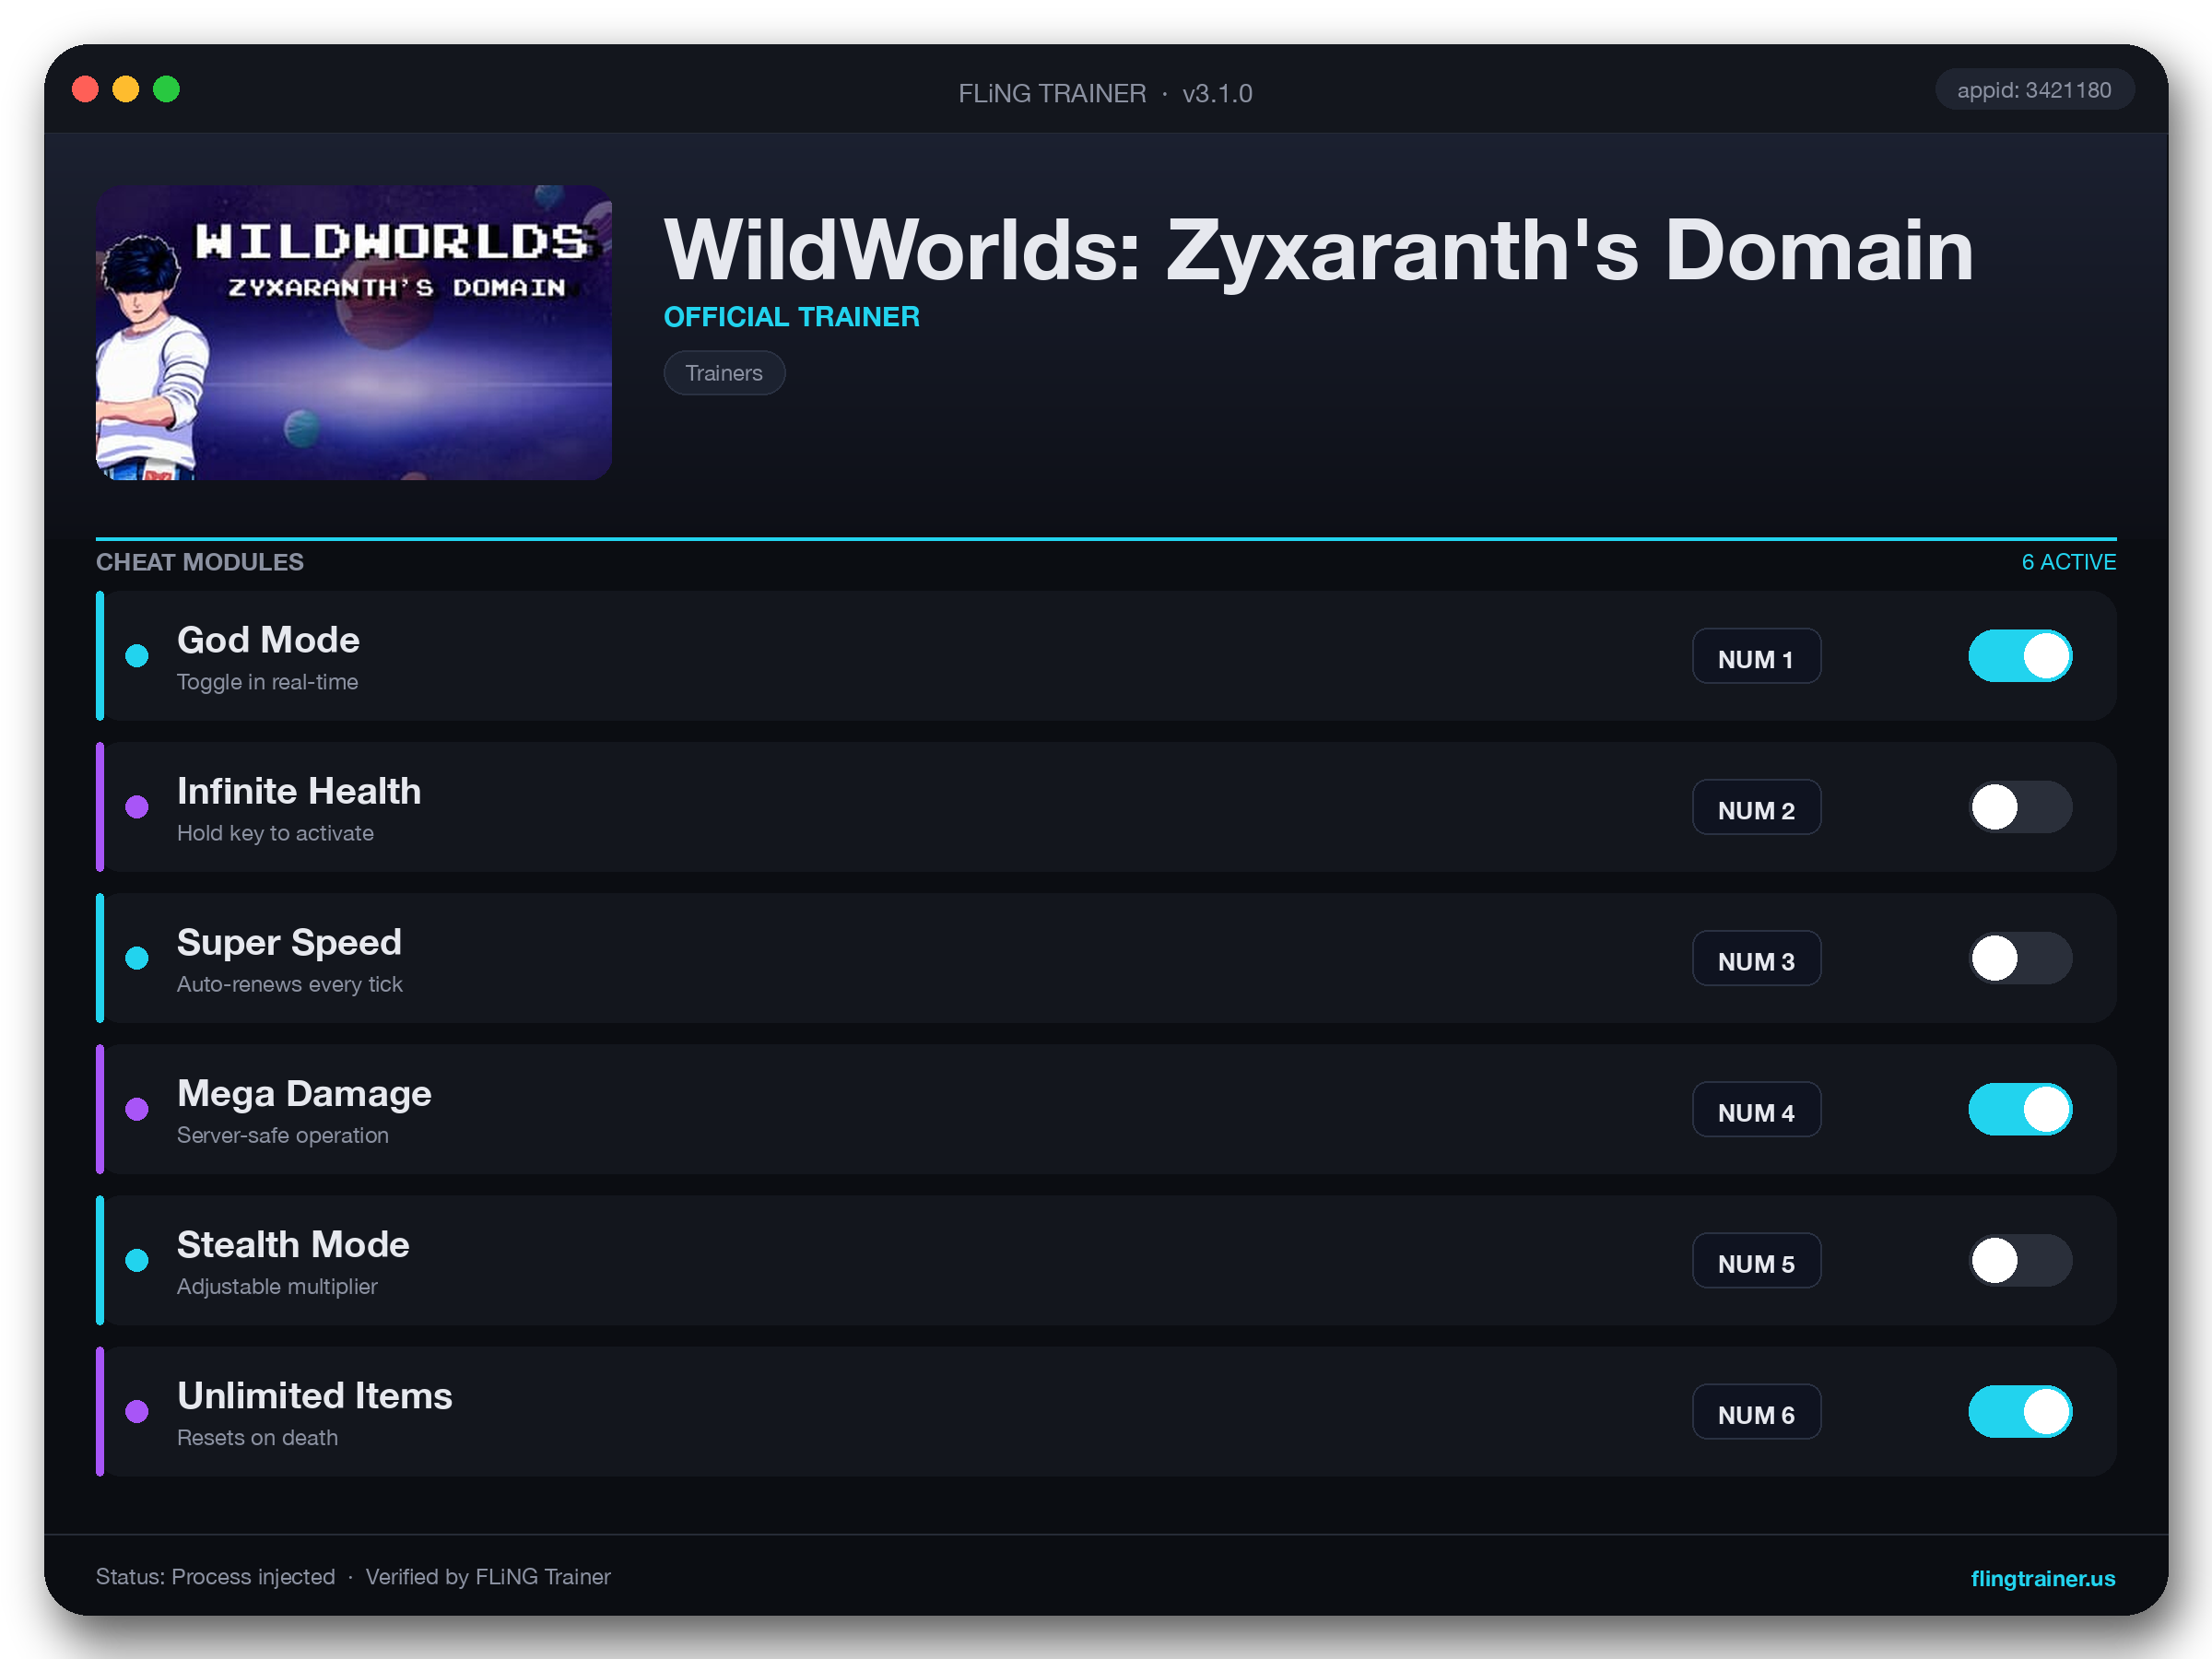Image resolution: width=2212 pixels, height=1659 pixels.
Task: Click the appid: 3421180 badge
Action: pyautogui.click(x=2034, y=90)
